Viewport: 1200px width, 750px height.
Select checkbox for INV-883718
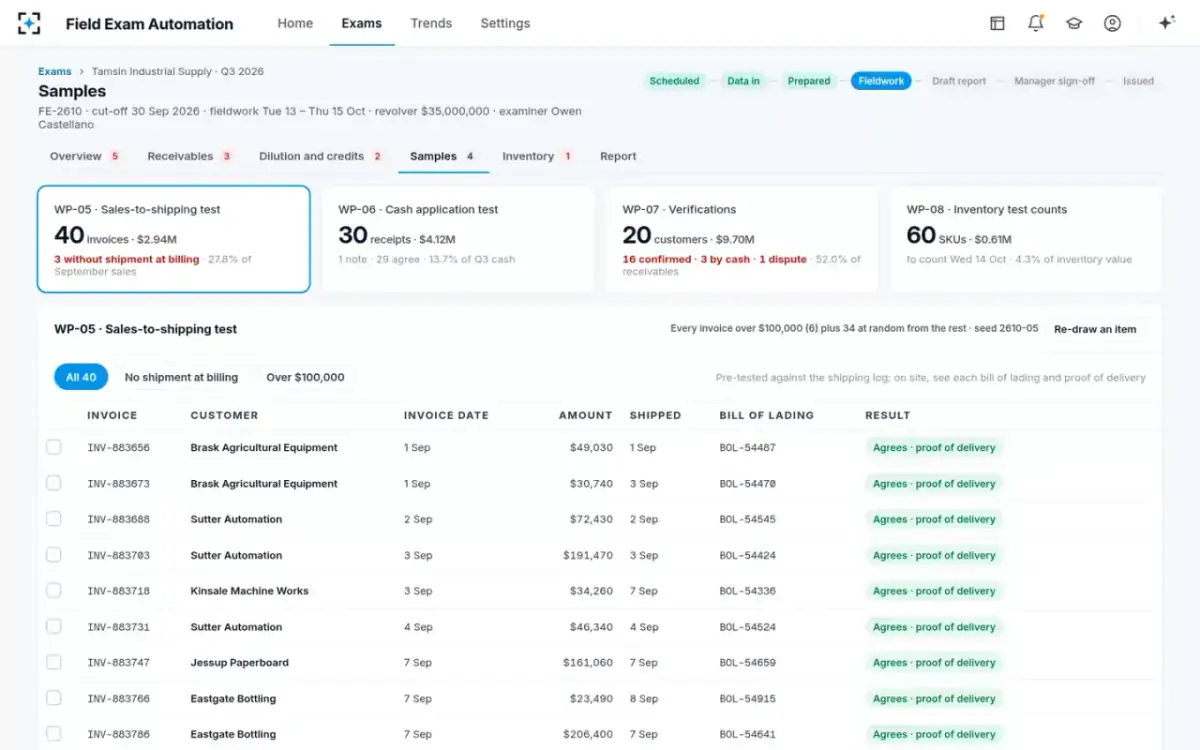54,591
